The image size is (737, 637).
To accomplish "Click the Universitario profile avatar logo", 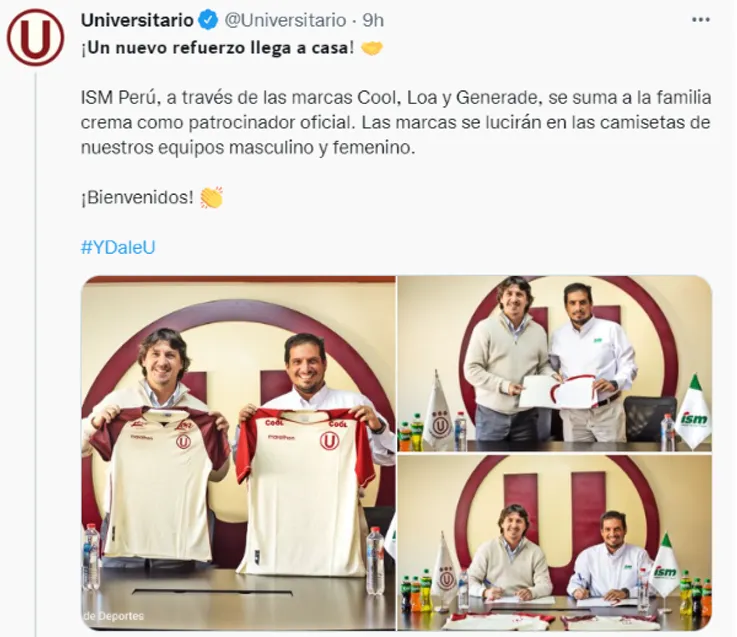I will [35, 37].
